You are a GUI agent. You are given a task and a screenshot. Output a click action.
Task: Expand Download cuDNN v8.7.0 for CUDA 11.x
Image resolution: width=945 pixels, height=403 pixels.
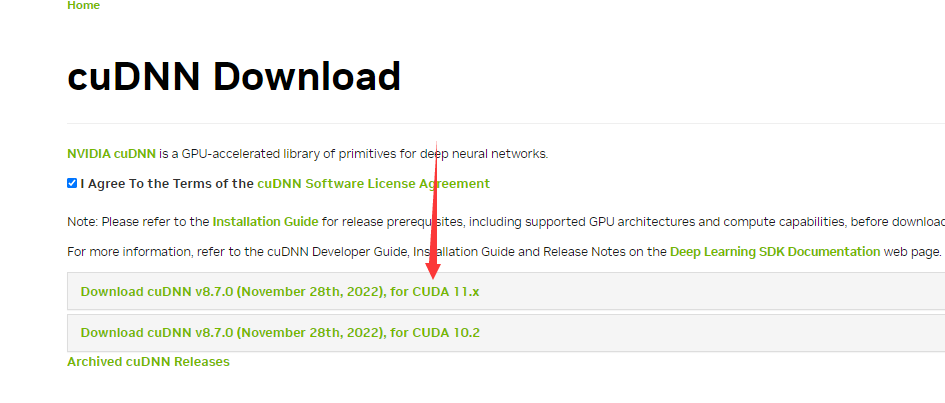click(x=506, y=292)
